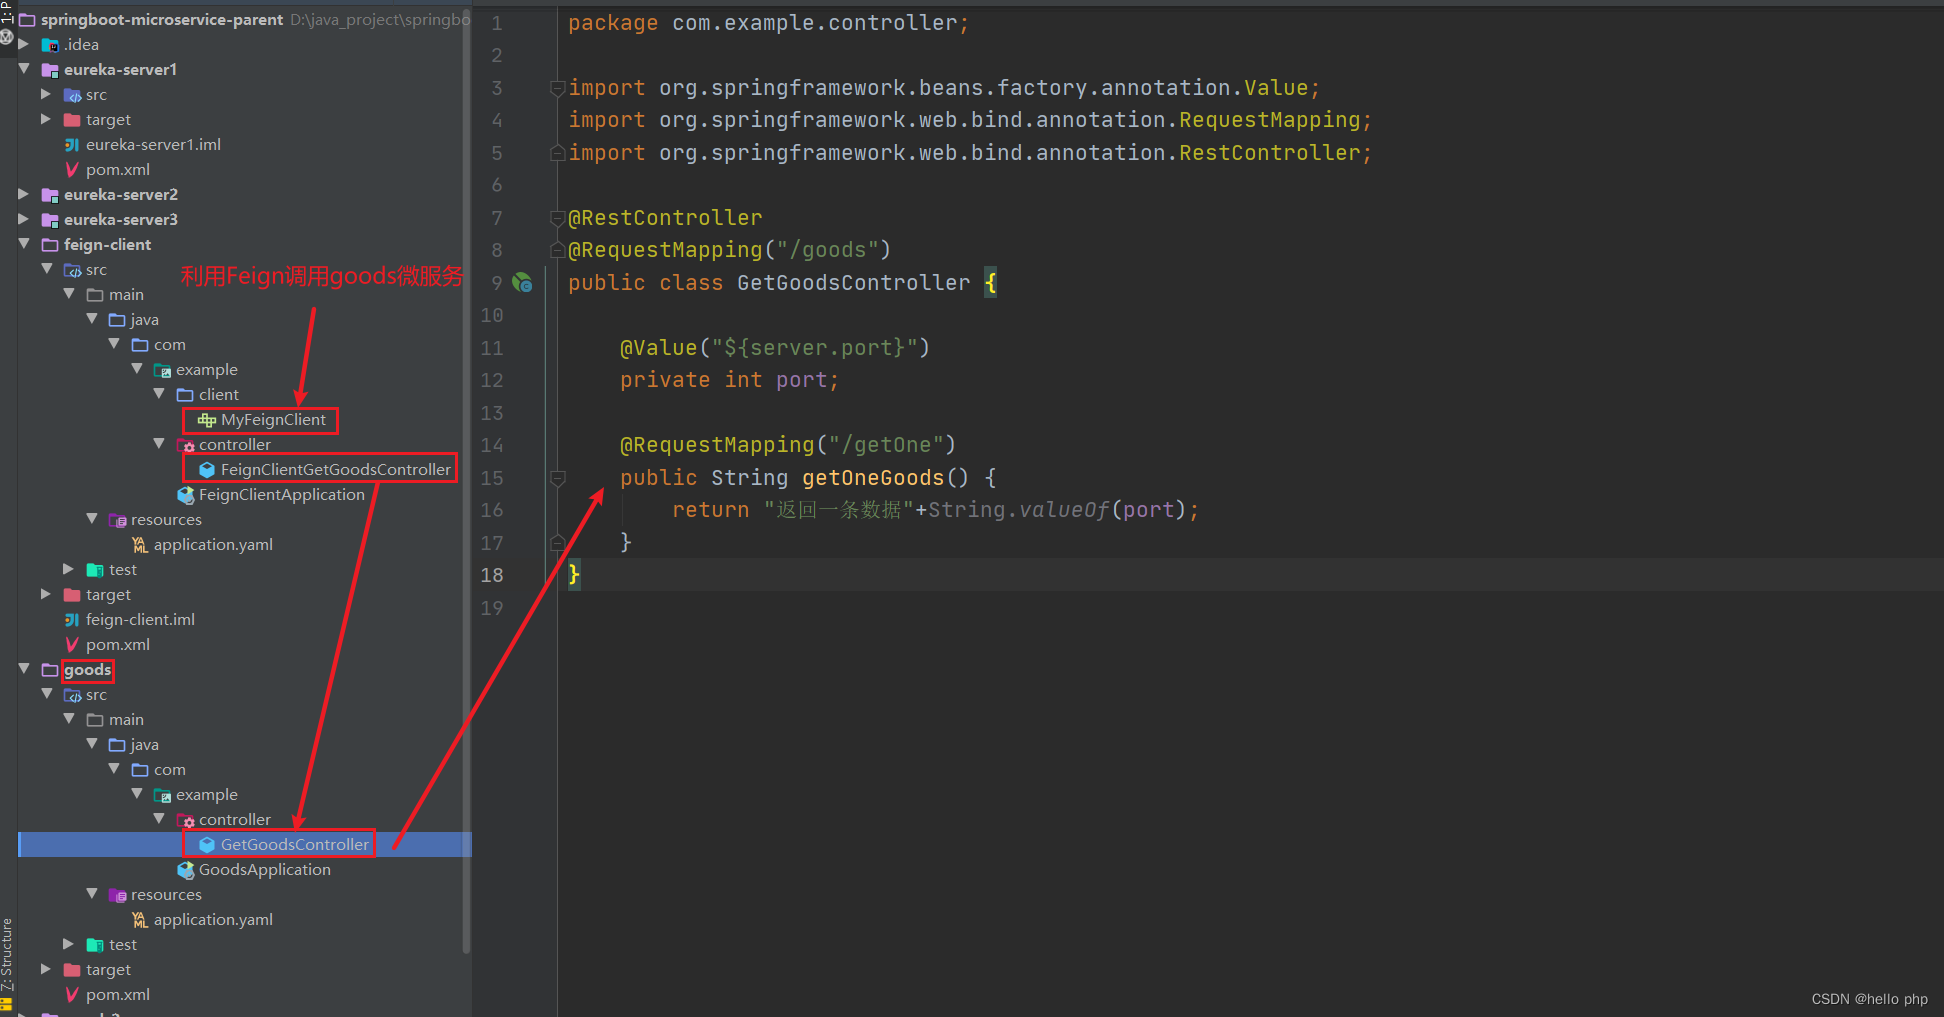Open FeignClientApplication class

pyautogui.click(x=282, y=495)
